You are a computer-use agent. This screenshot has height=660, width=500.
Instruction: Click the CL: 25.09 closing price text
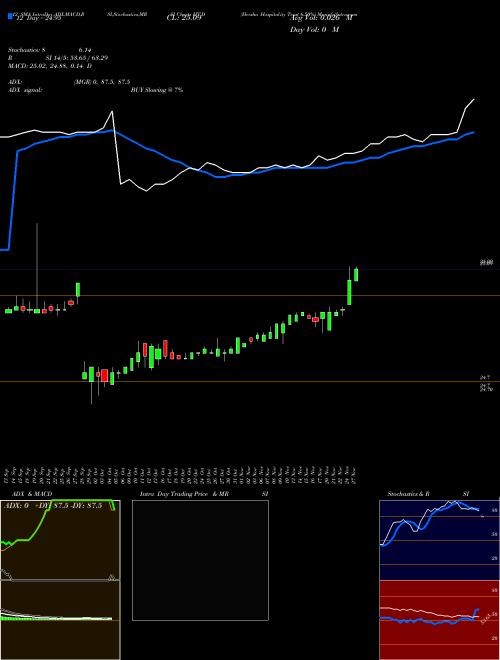[184, 18]
